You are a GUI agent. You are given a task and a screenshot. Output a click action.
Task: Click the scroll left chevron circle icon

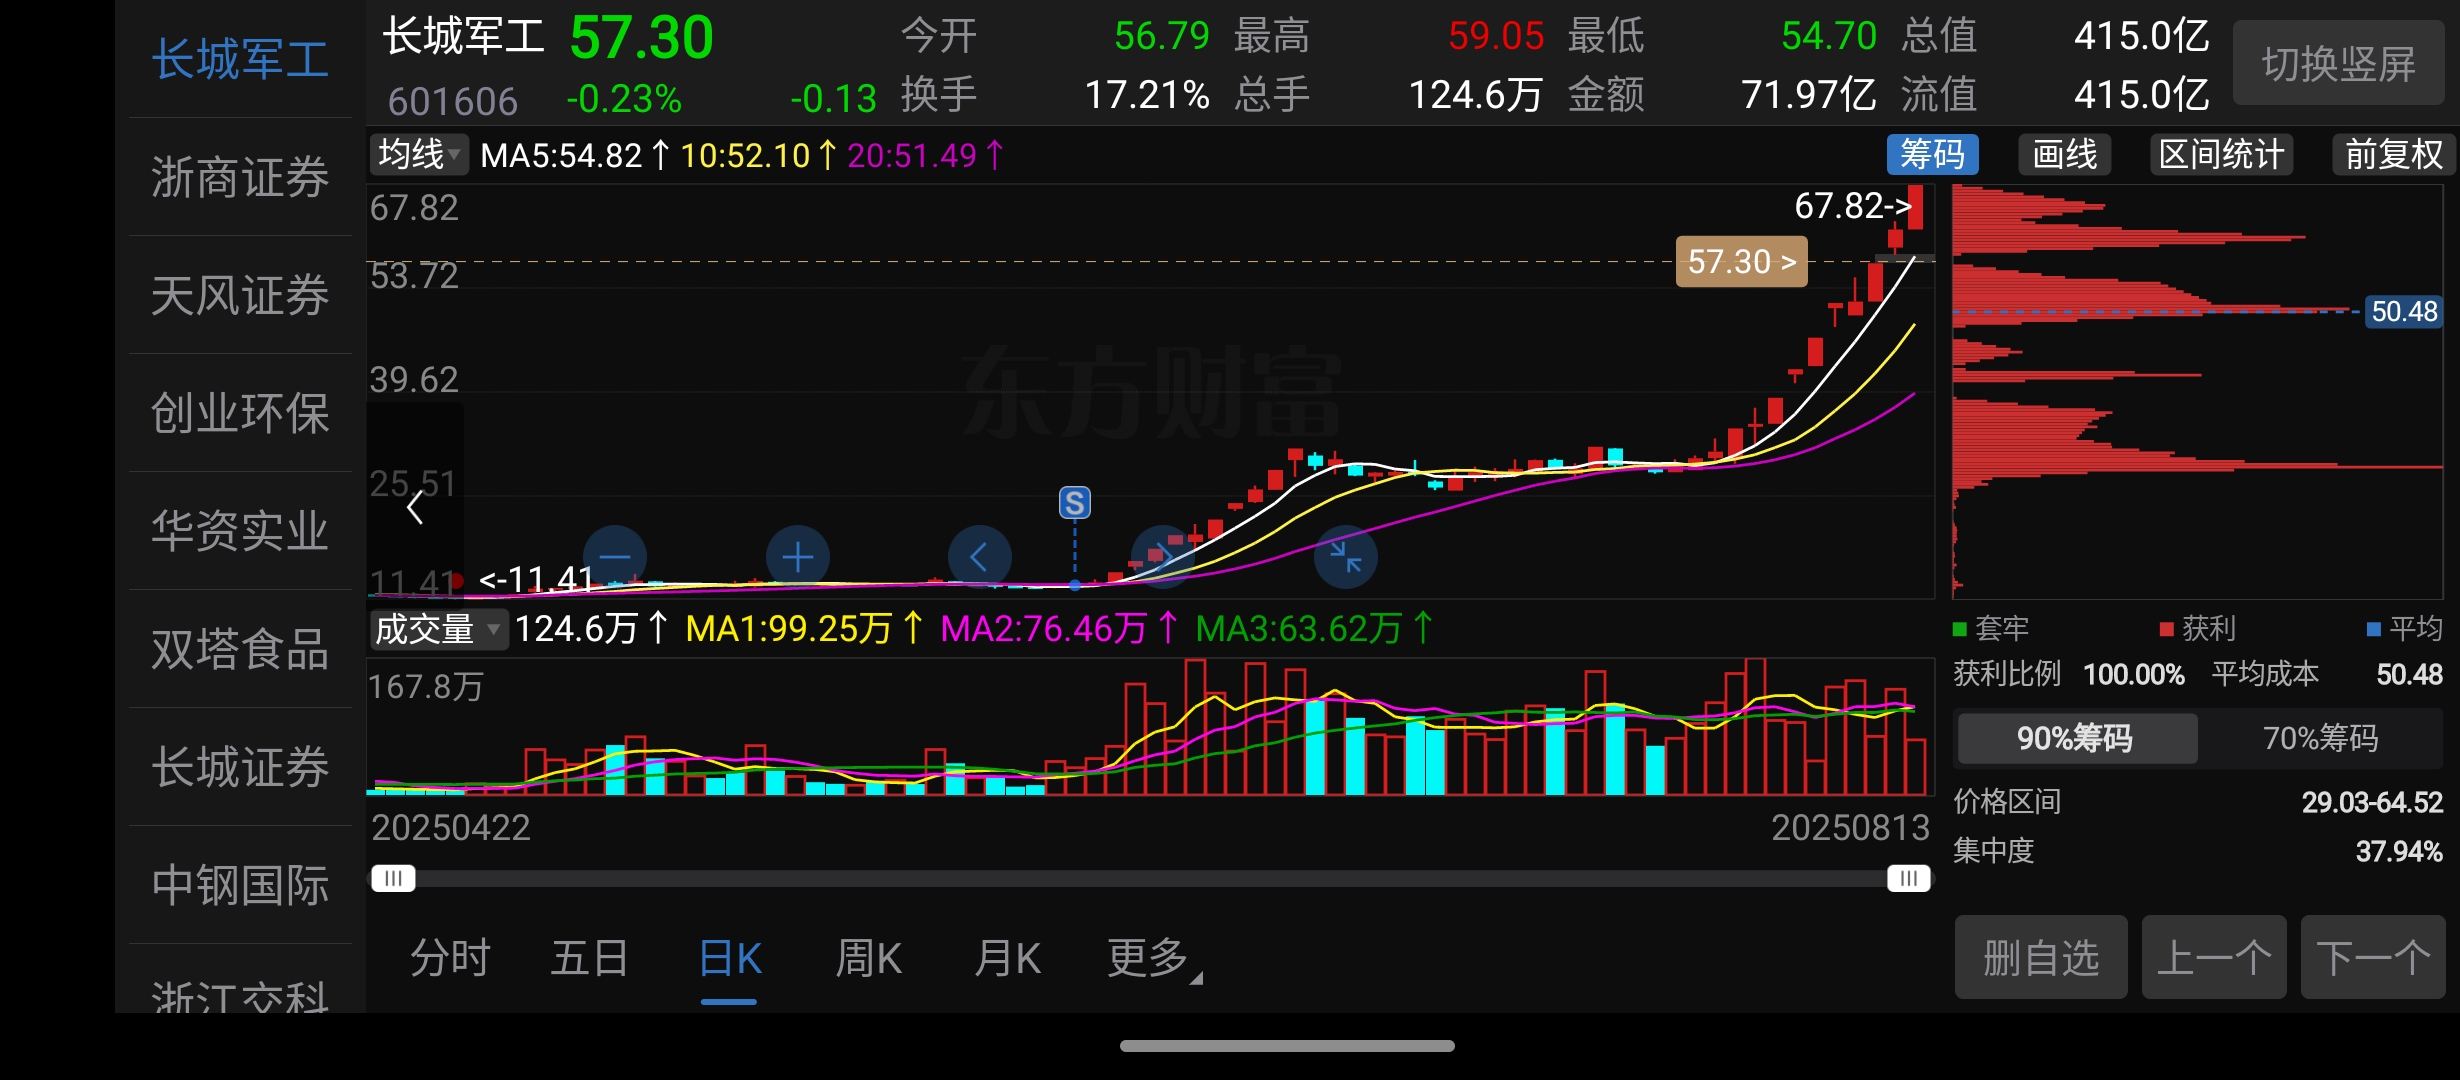point(979,557)
